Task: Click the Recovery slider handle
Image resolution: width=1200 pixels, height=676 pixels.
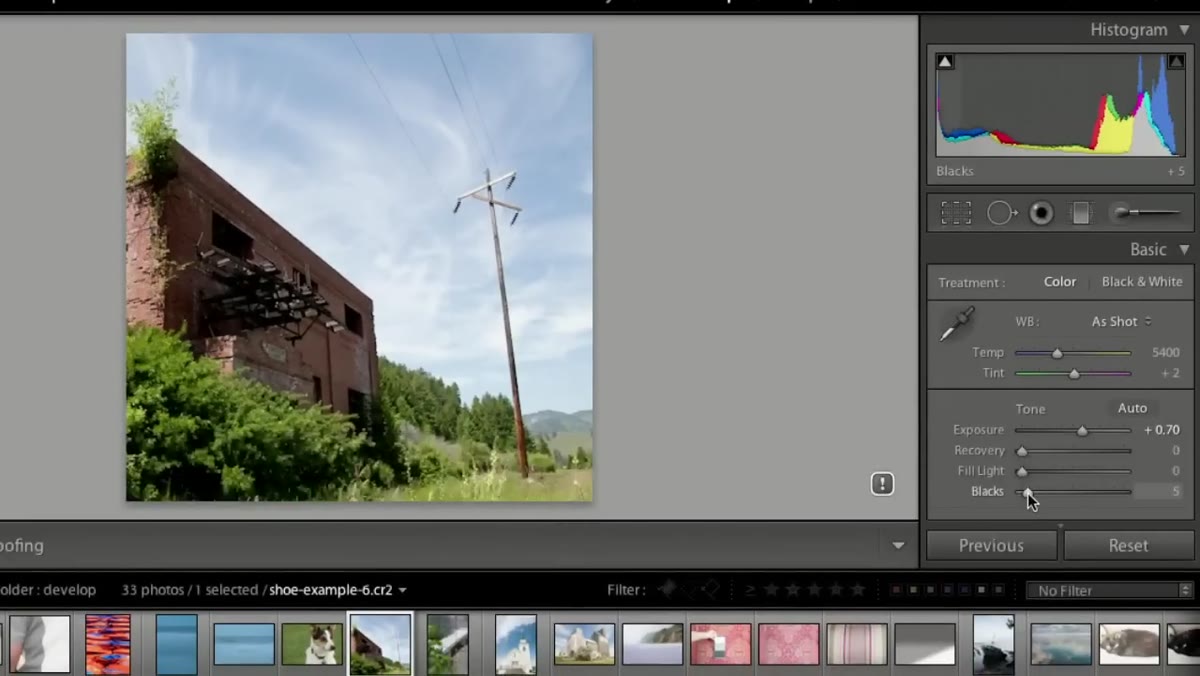Action: click(x=1021, y=451)
